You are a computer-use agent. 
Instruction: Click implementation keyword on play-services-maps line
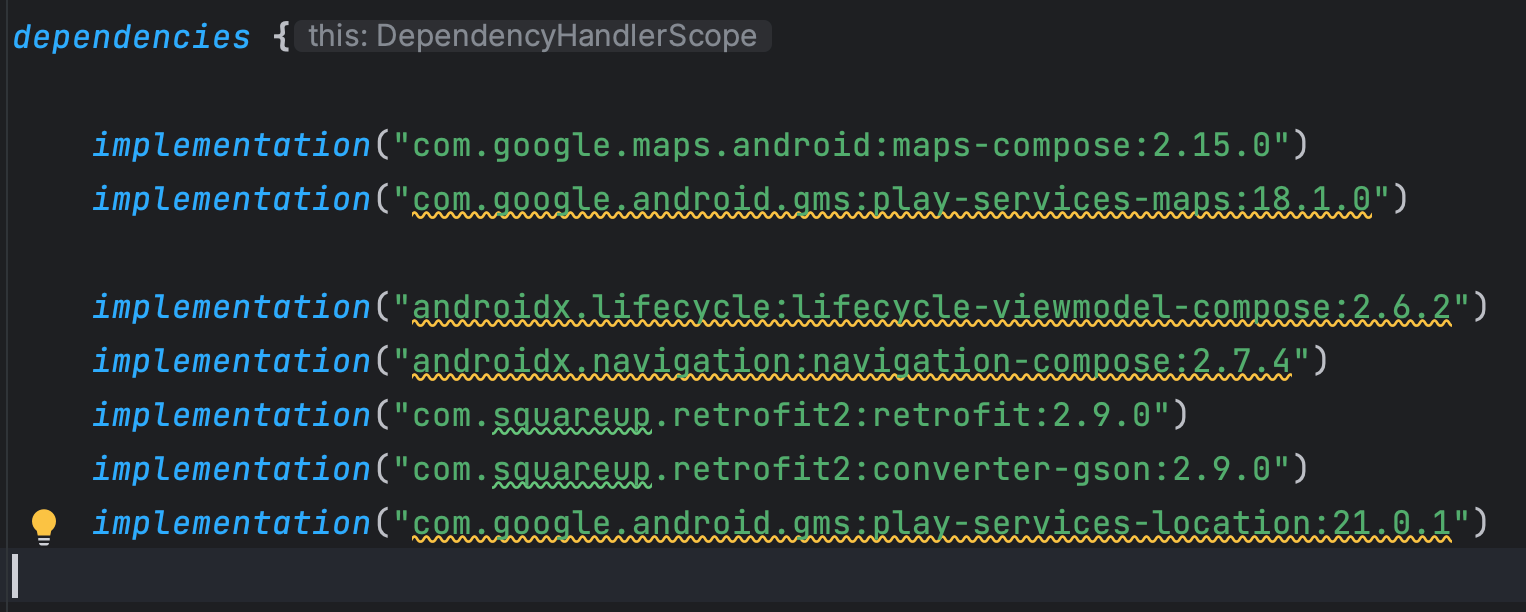point(232,199)
